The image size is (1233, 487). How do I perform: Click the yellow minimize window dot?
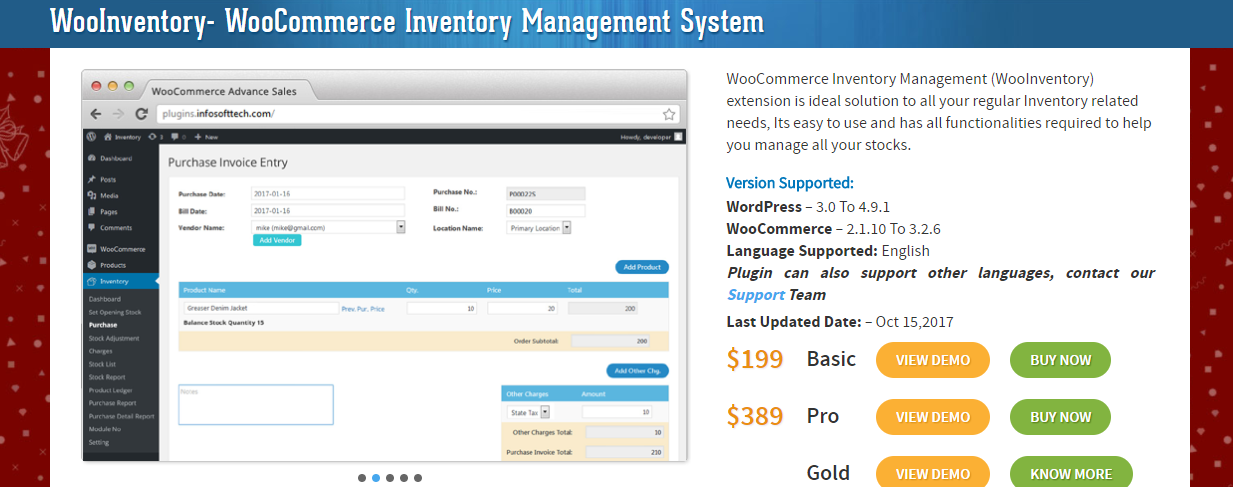click(113, 87)
